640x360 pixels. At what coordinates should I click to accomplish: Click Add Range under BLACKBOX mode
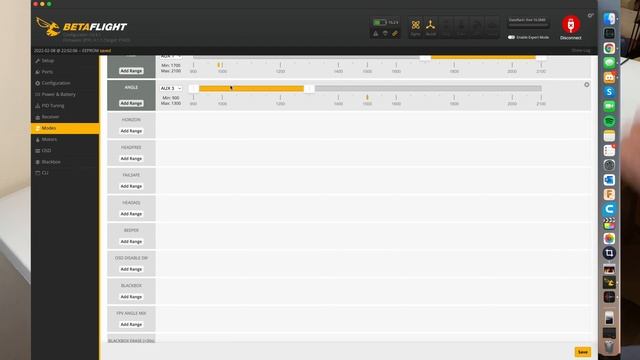click(131, 297)
